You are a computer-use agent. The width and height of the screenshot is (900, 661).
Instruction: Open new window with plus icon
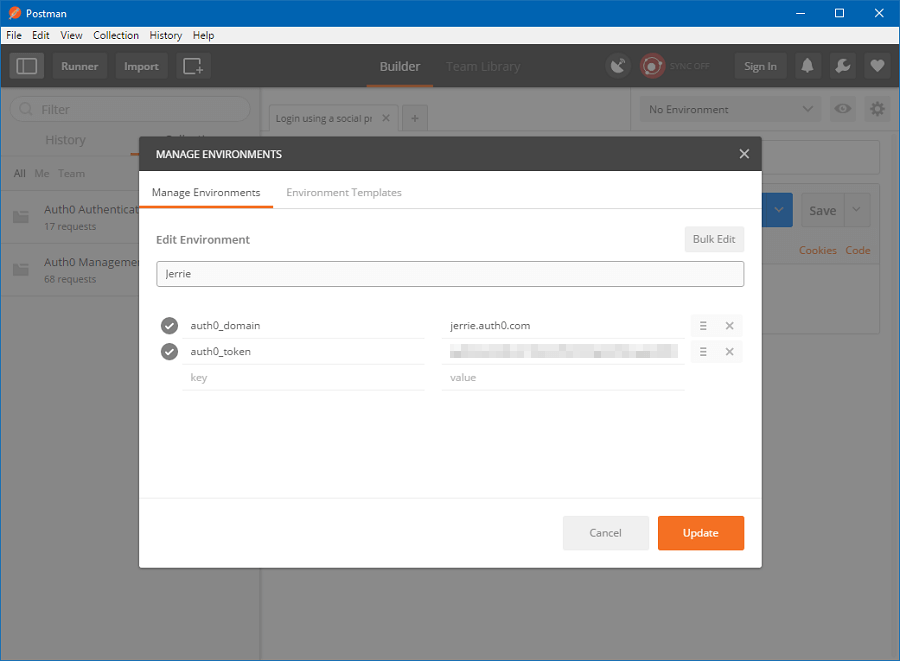coord(193,66)
